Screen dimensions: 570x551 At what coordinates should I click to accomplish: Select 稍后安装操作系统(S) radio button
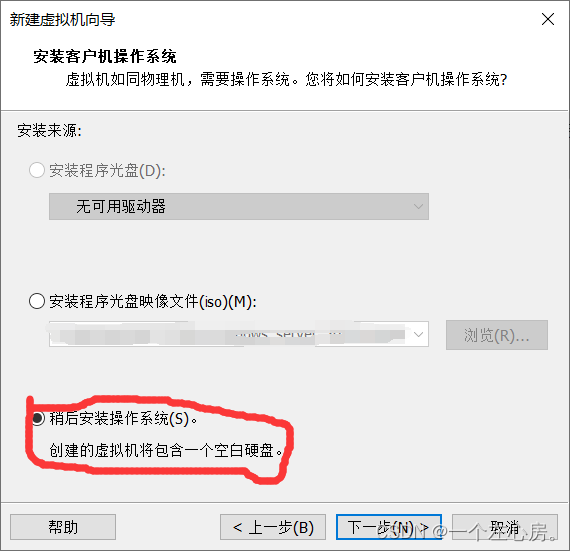point(37,418)
